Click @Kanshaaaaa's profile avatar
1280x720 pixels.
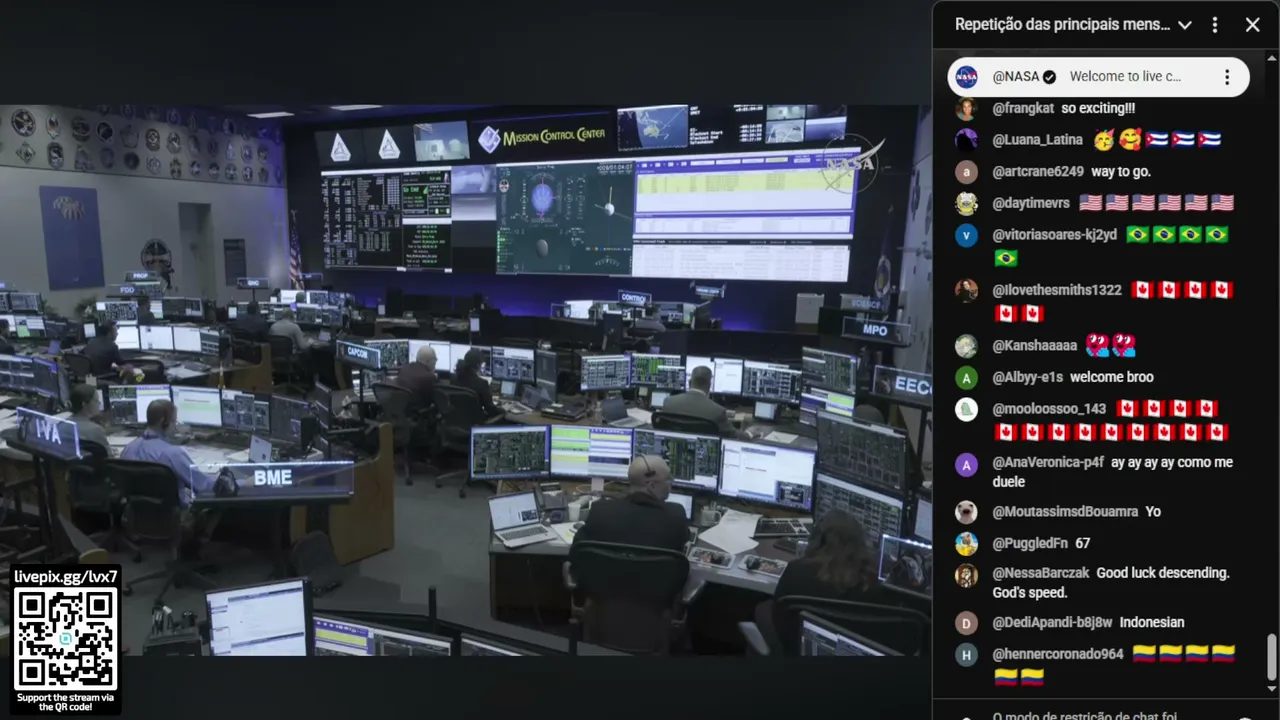coord(966,346)
